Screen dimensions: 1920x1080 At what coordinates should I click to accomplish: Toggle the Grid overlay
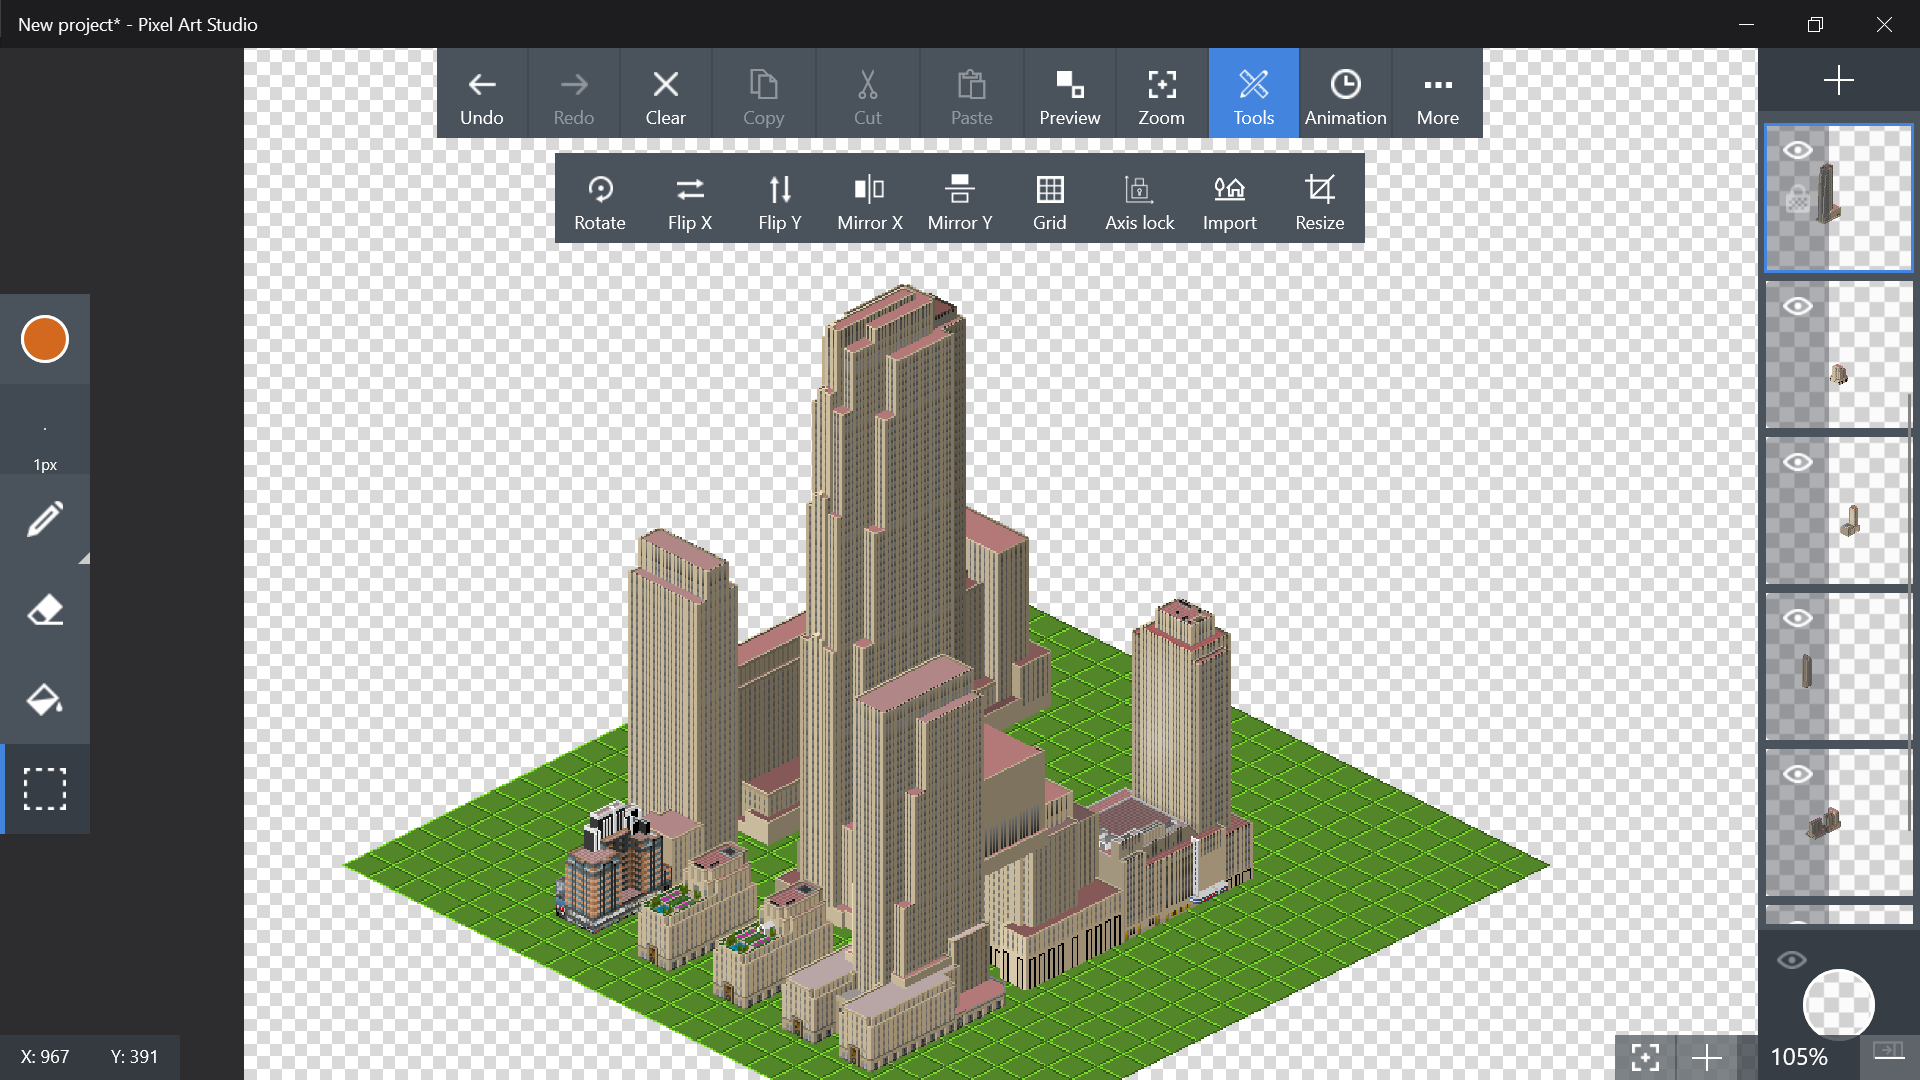pyautogui.click(x=1050, y=199)
